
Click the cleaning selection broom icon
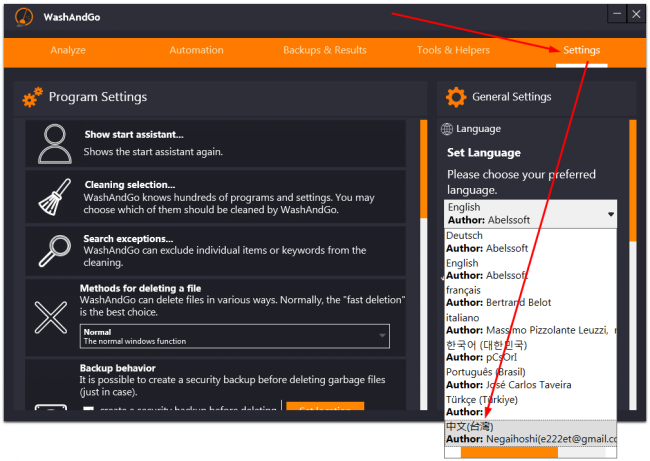click(55, 197)
